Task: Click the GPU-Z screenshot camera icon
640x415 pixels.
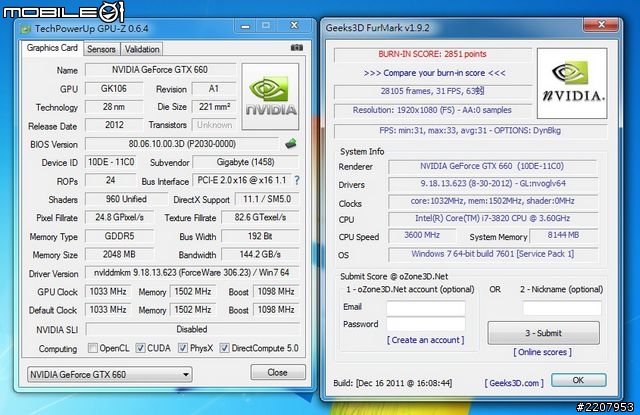Action: 297,48
